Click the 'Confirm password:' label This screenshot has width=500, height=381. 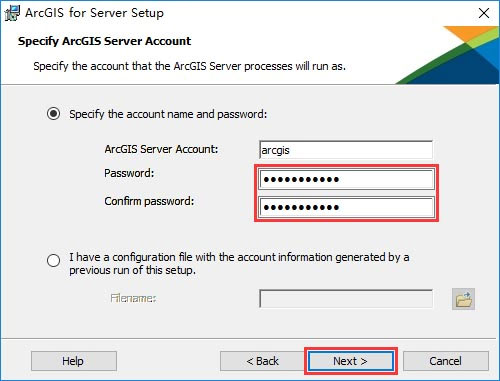click(149, 201)
